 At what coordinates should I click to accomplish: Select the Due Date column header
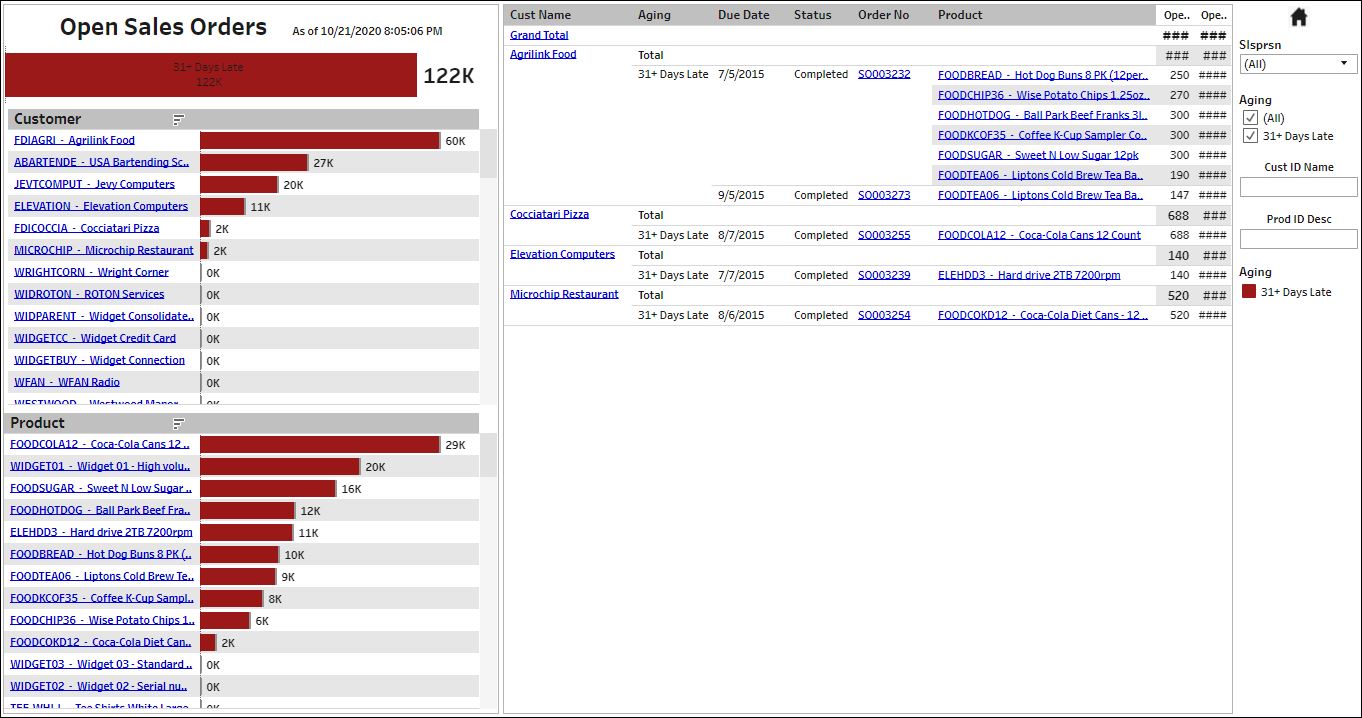tap(744, 15)
